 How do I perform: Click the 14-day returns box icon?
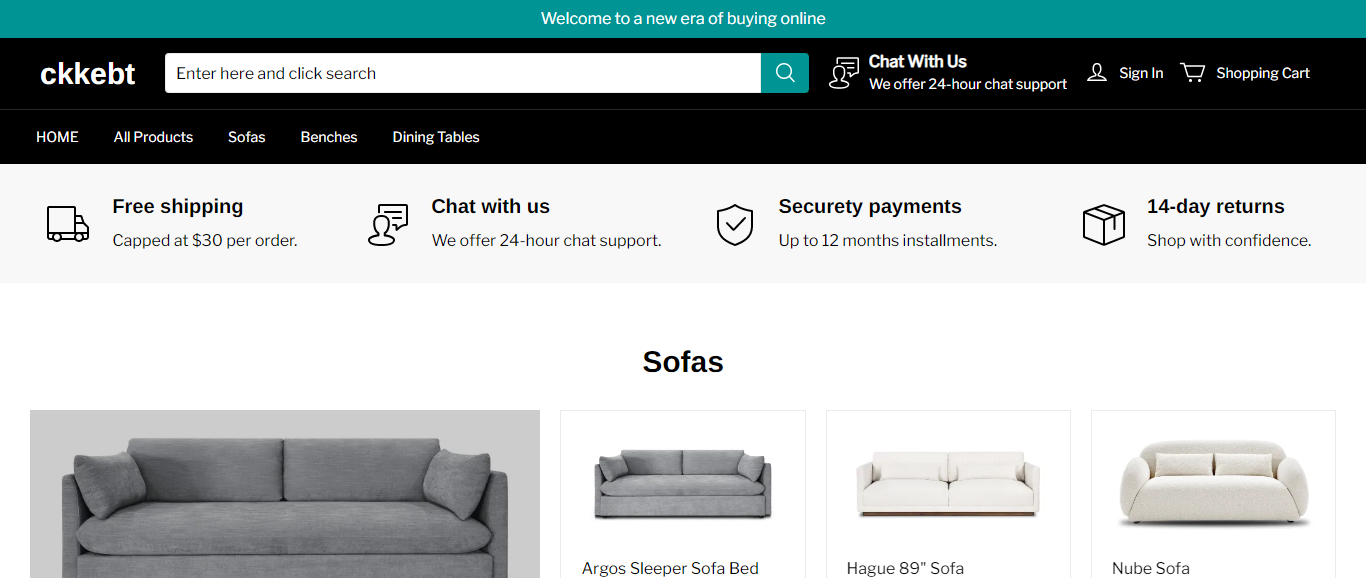click(1104, 224)
